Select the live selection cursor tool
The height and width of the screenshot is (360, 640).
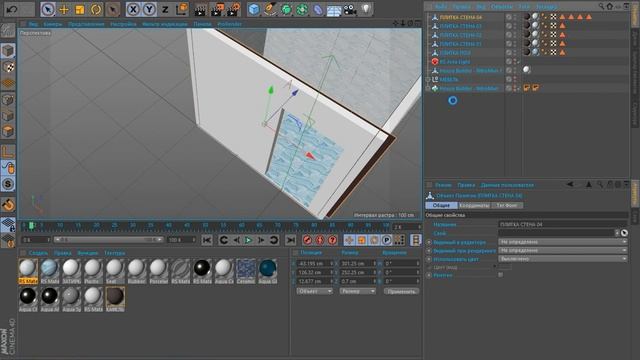pyautogui.click(x=48, y=9)
